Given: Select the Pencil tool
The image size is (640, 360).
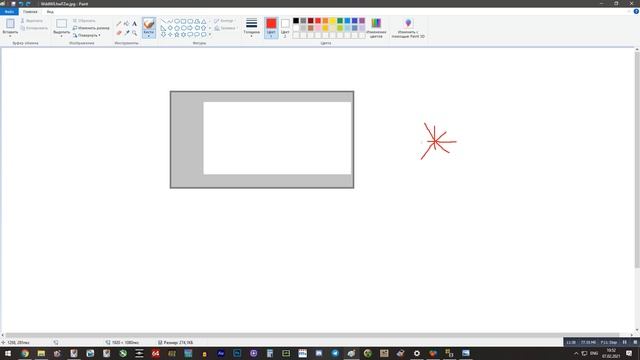Looking at the screenshot, I should click(x=119, y=23).
